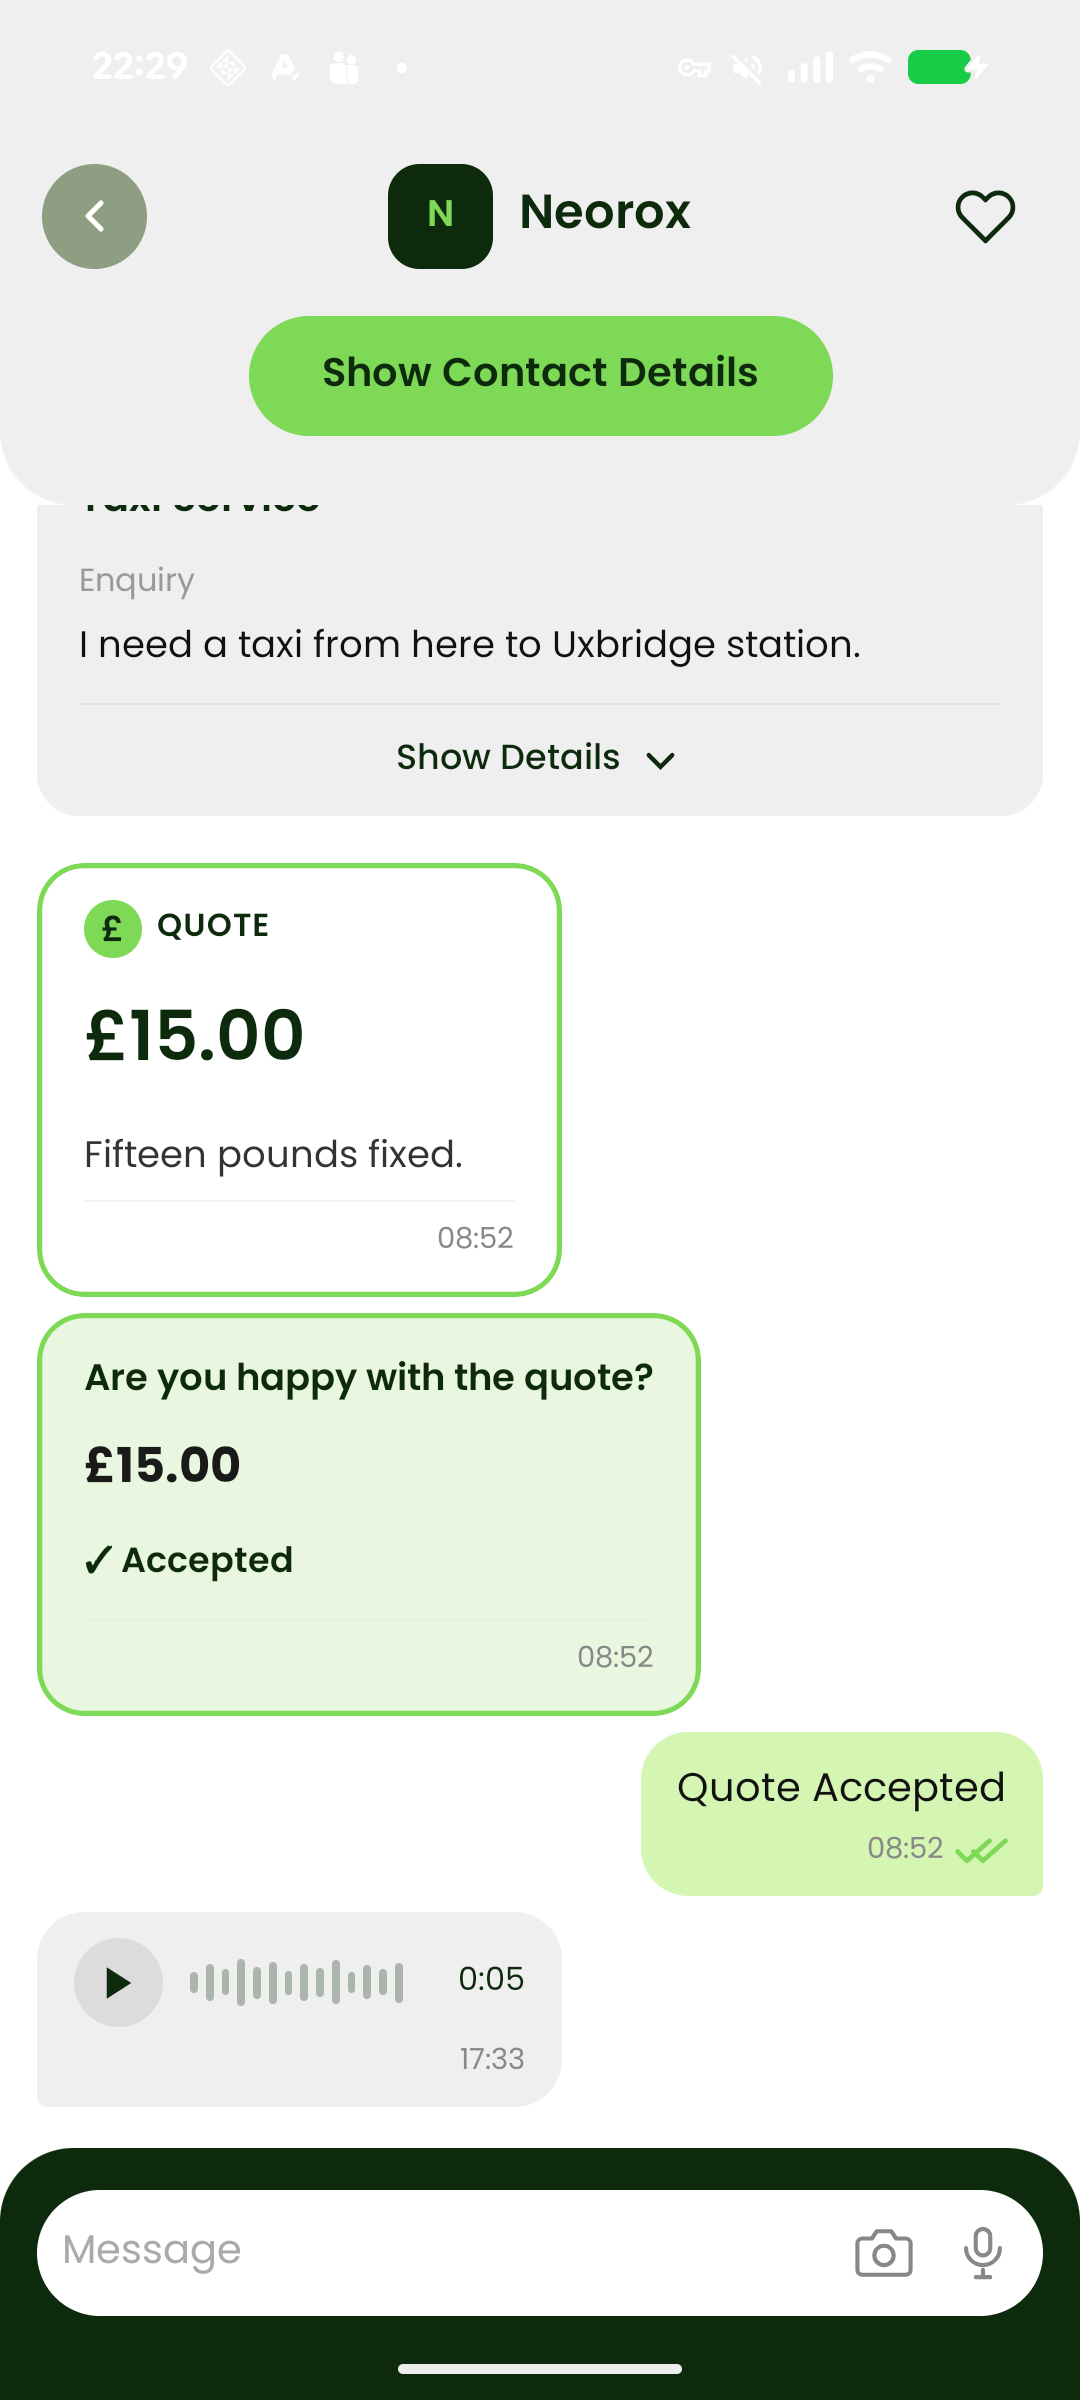Click the Show Contact Details button
1080x2400 pixels.
click(x=540, y=375)
